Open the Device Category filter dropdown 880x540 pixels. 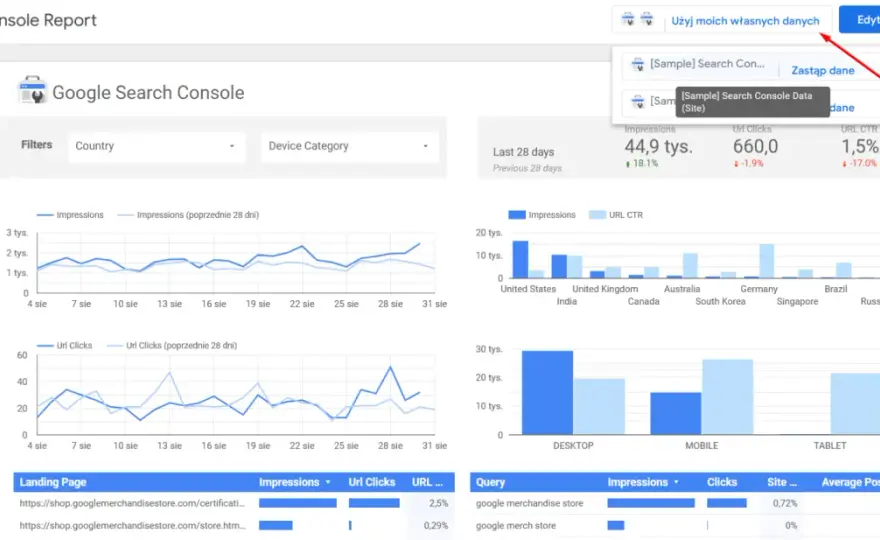click(350, 146)
